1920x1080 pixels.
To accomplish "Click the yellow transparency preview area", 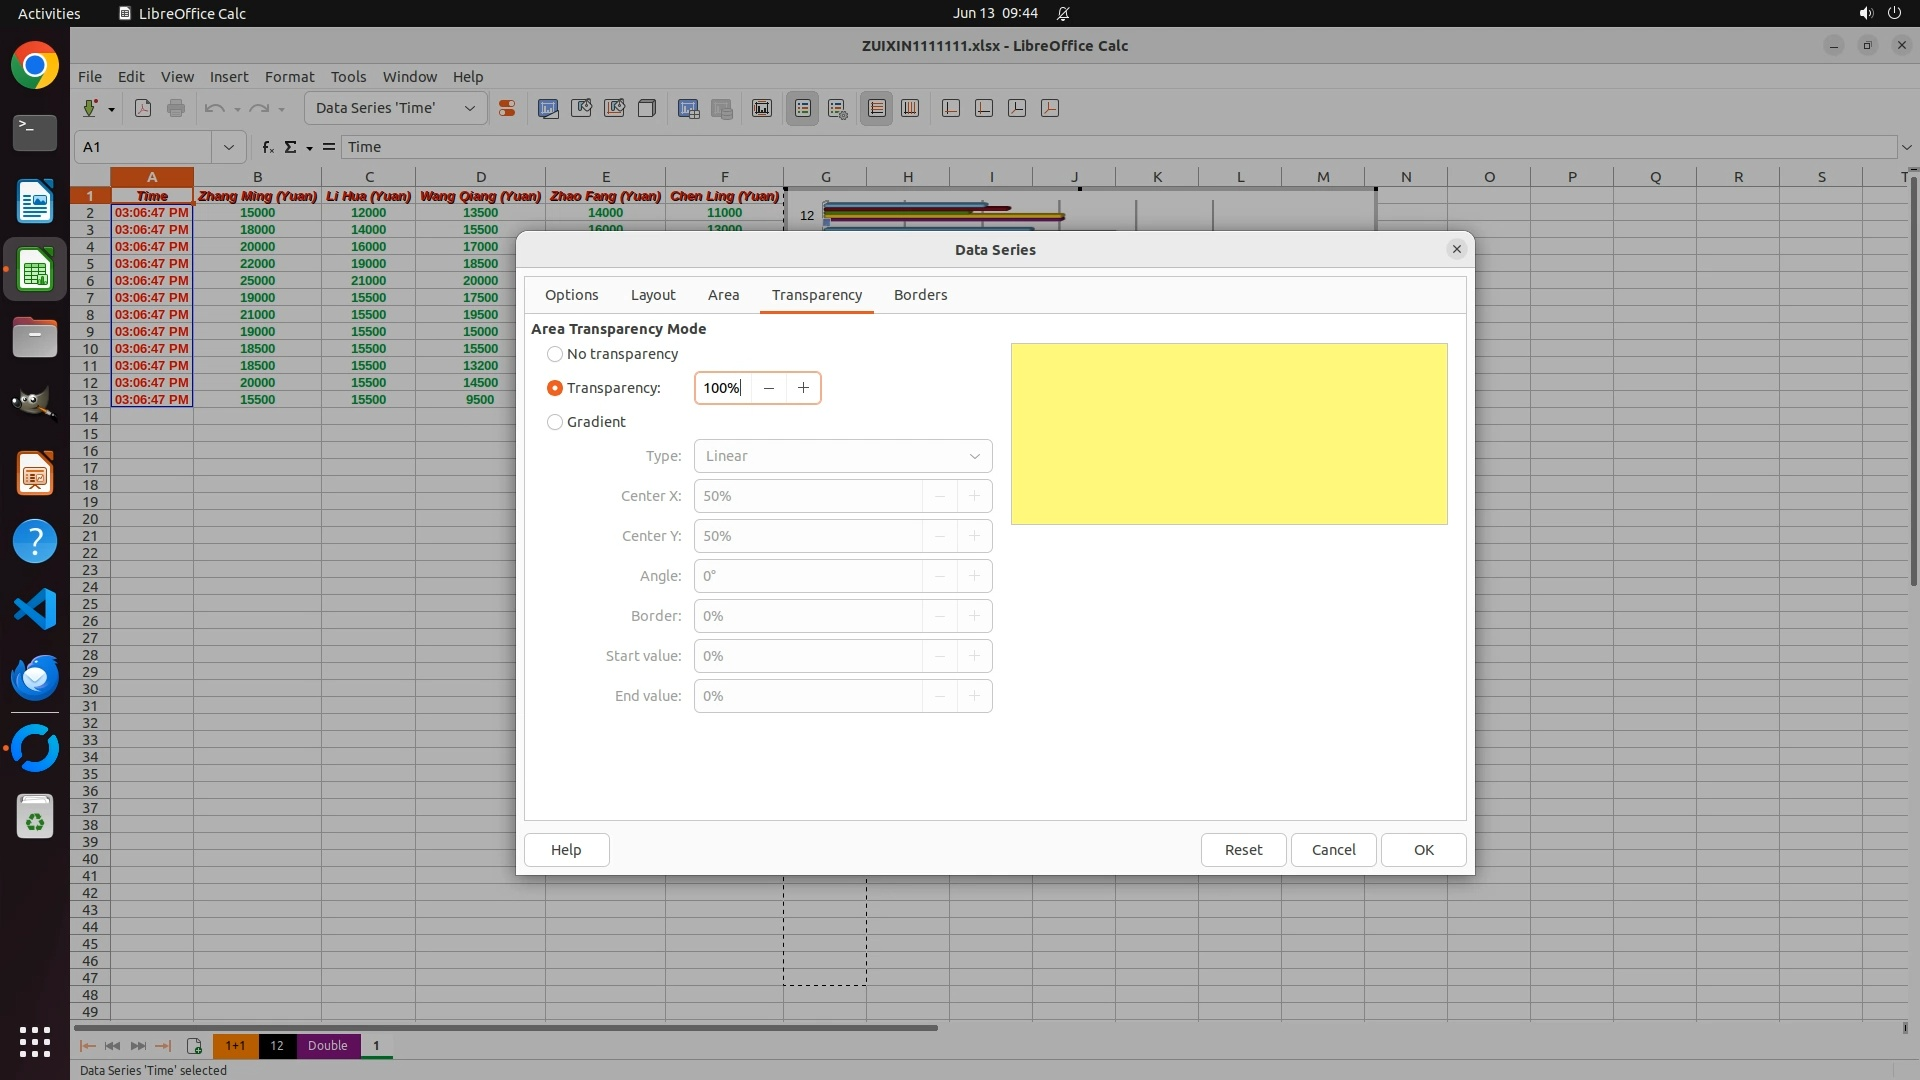I will [x=1229, y=434].
